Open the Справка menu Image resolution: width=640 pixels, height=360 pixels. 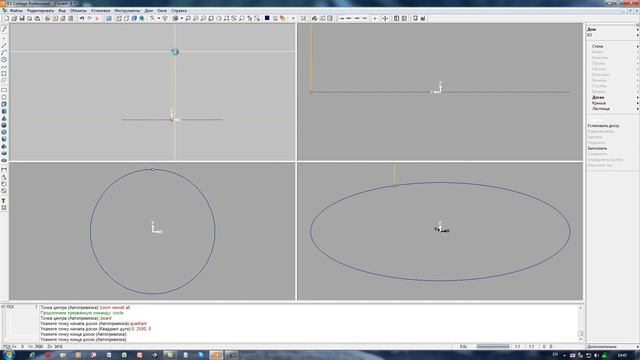179,11
